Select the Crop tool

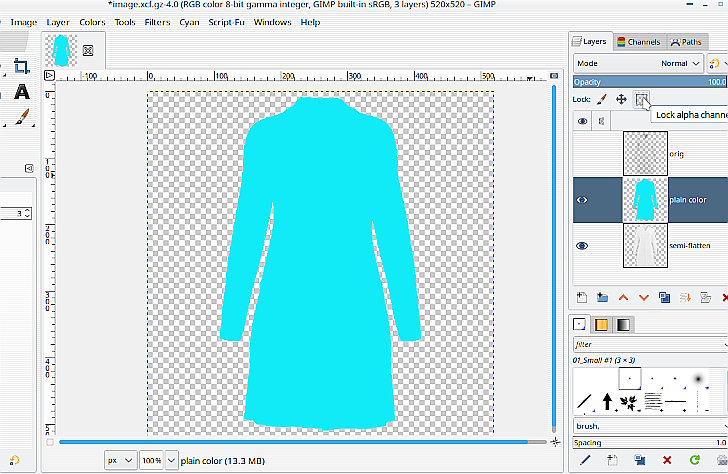pyautogui.click(x=21, y=66)
